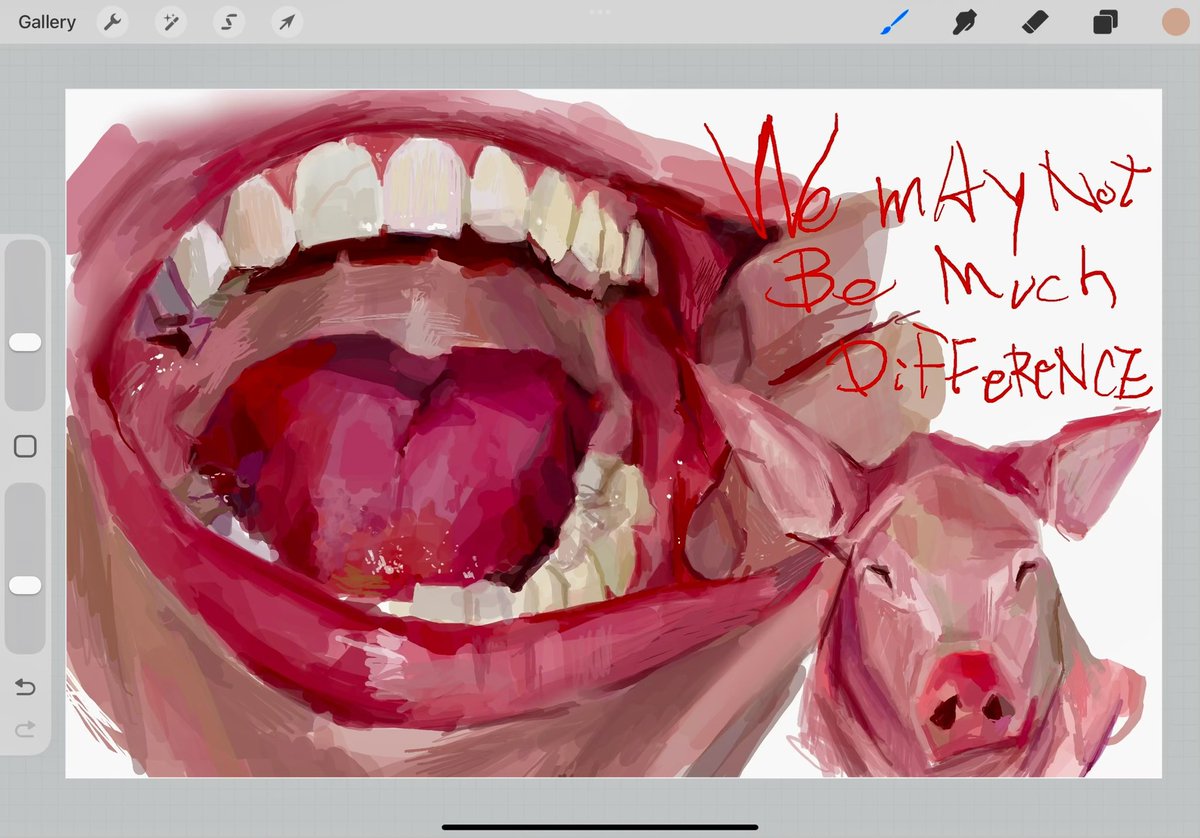Activate the Transform arrow tool

[286, 22]
